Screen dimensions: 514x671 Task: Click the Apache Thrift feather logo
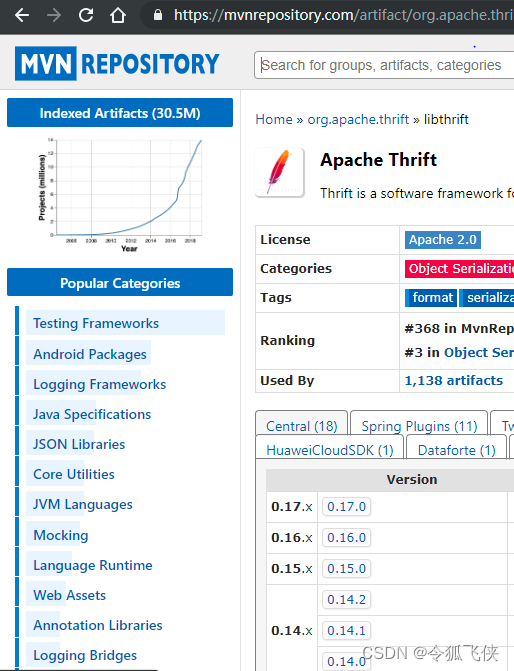279,172
